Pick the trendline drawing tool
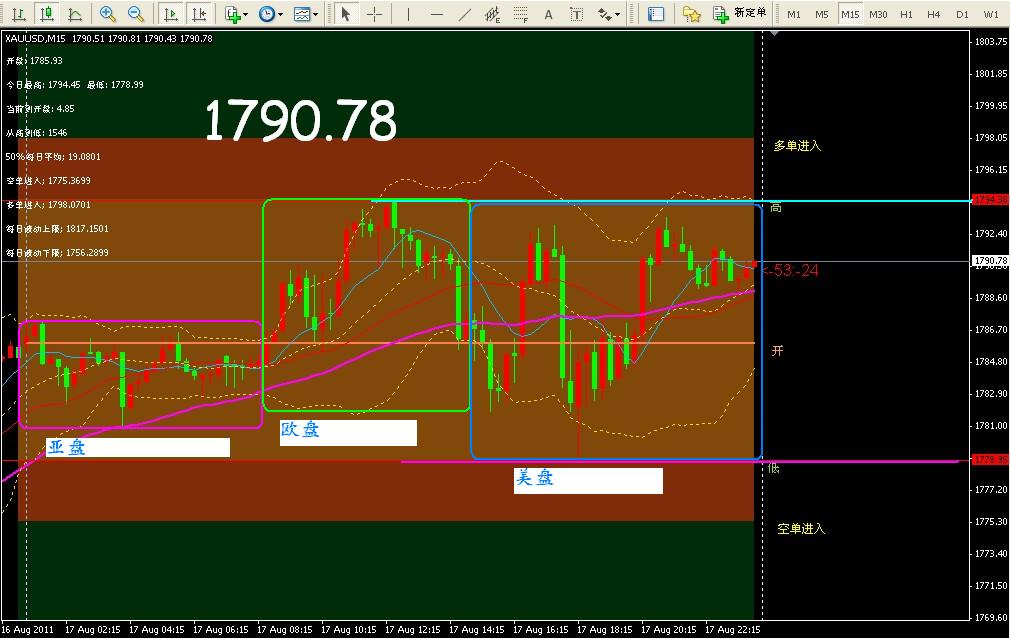Image resolution: width=1010 pixels, height=638 pixels. pyautogui.click(x=464, y=14)
